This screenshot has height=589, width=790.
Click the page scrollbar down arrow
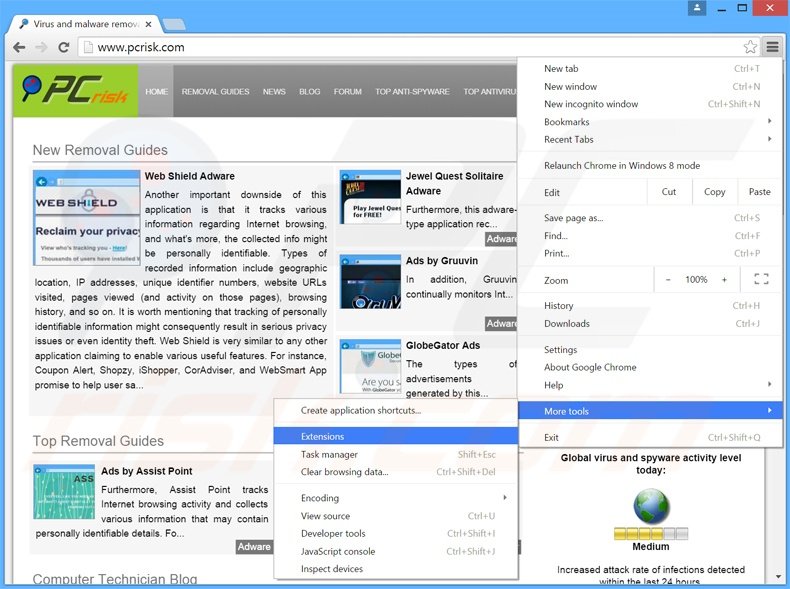coord(779,576)
